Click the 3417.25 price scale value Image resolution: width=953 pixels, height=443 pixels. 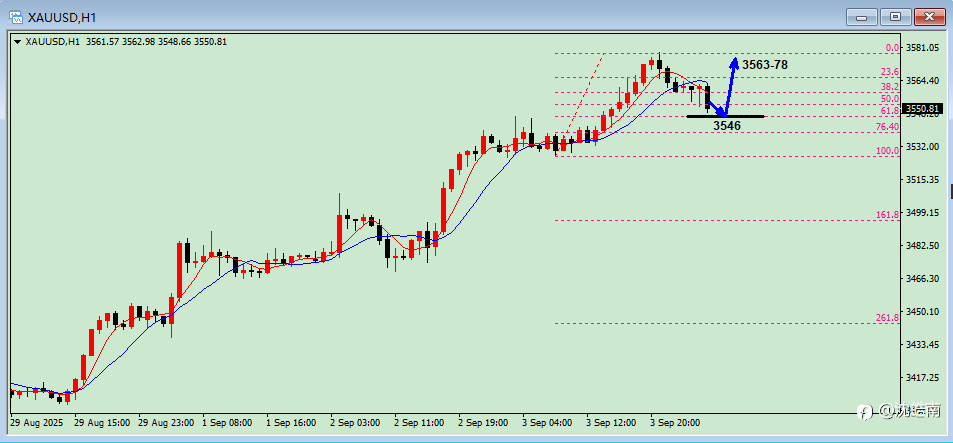[923, 377]
